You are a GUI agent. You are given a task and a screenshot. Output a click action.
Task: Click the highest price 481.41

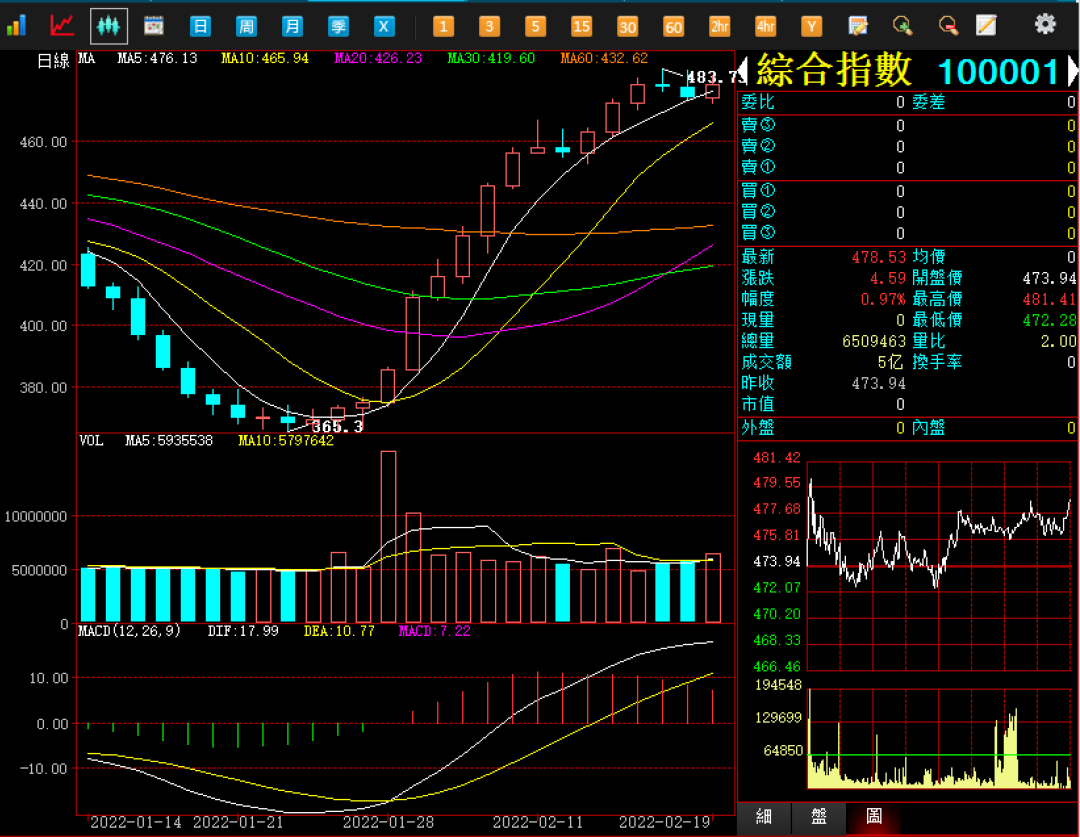tap(1049, 300)
